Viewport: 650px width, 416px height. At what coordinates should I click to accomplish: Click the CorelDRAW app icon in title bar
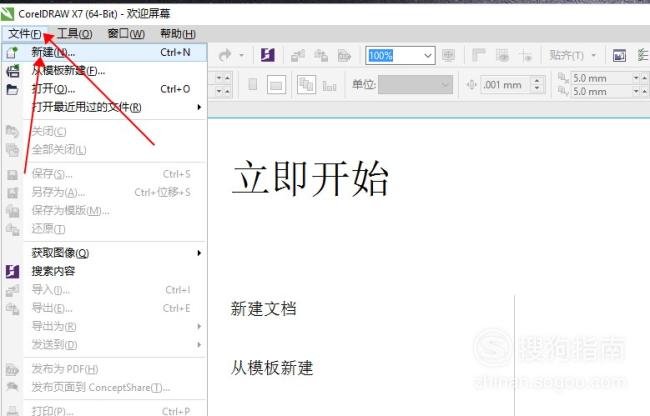(x=7, y=14)
